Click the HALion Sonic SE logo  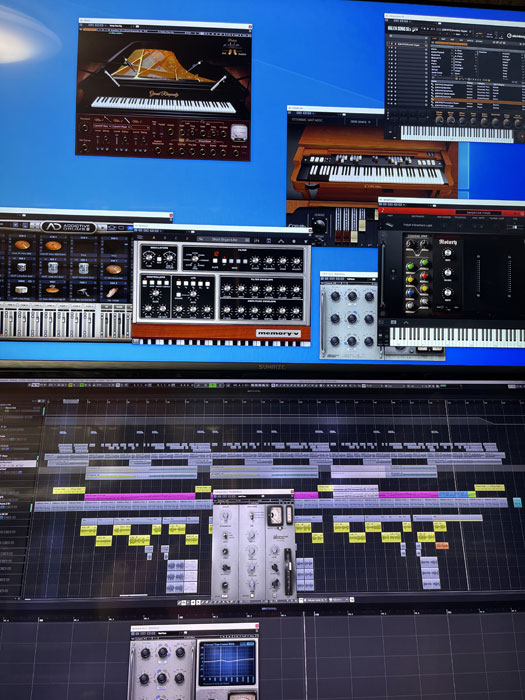coord(400,27)
